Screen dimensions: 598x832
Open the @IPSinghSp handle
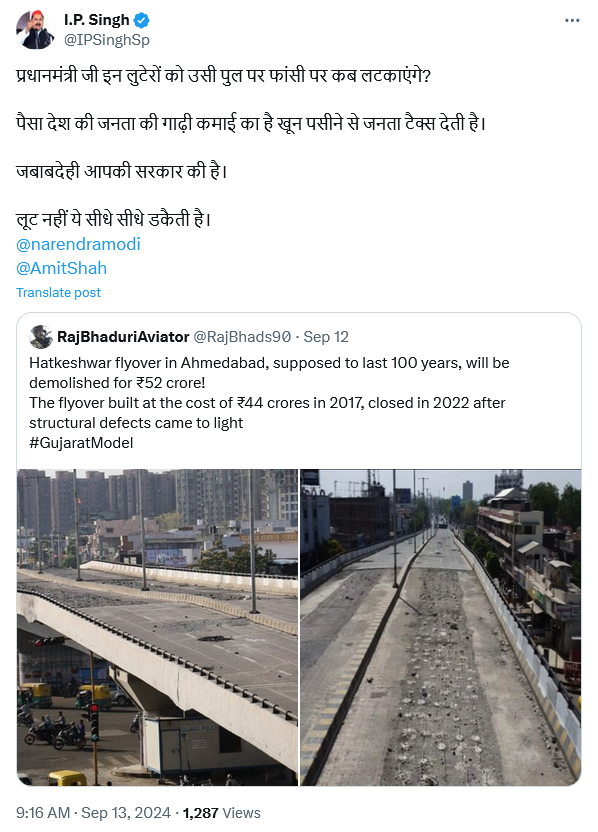[x=107, y=40]
